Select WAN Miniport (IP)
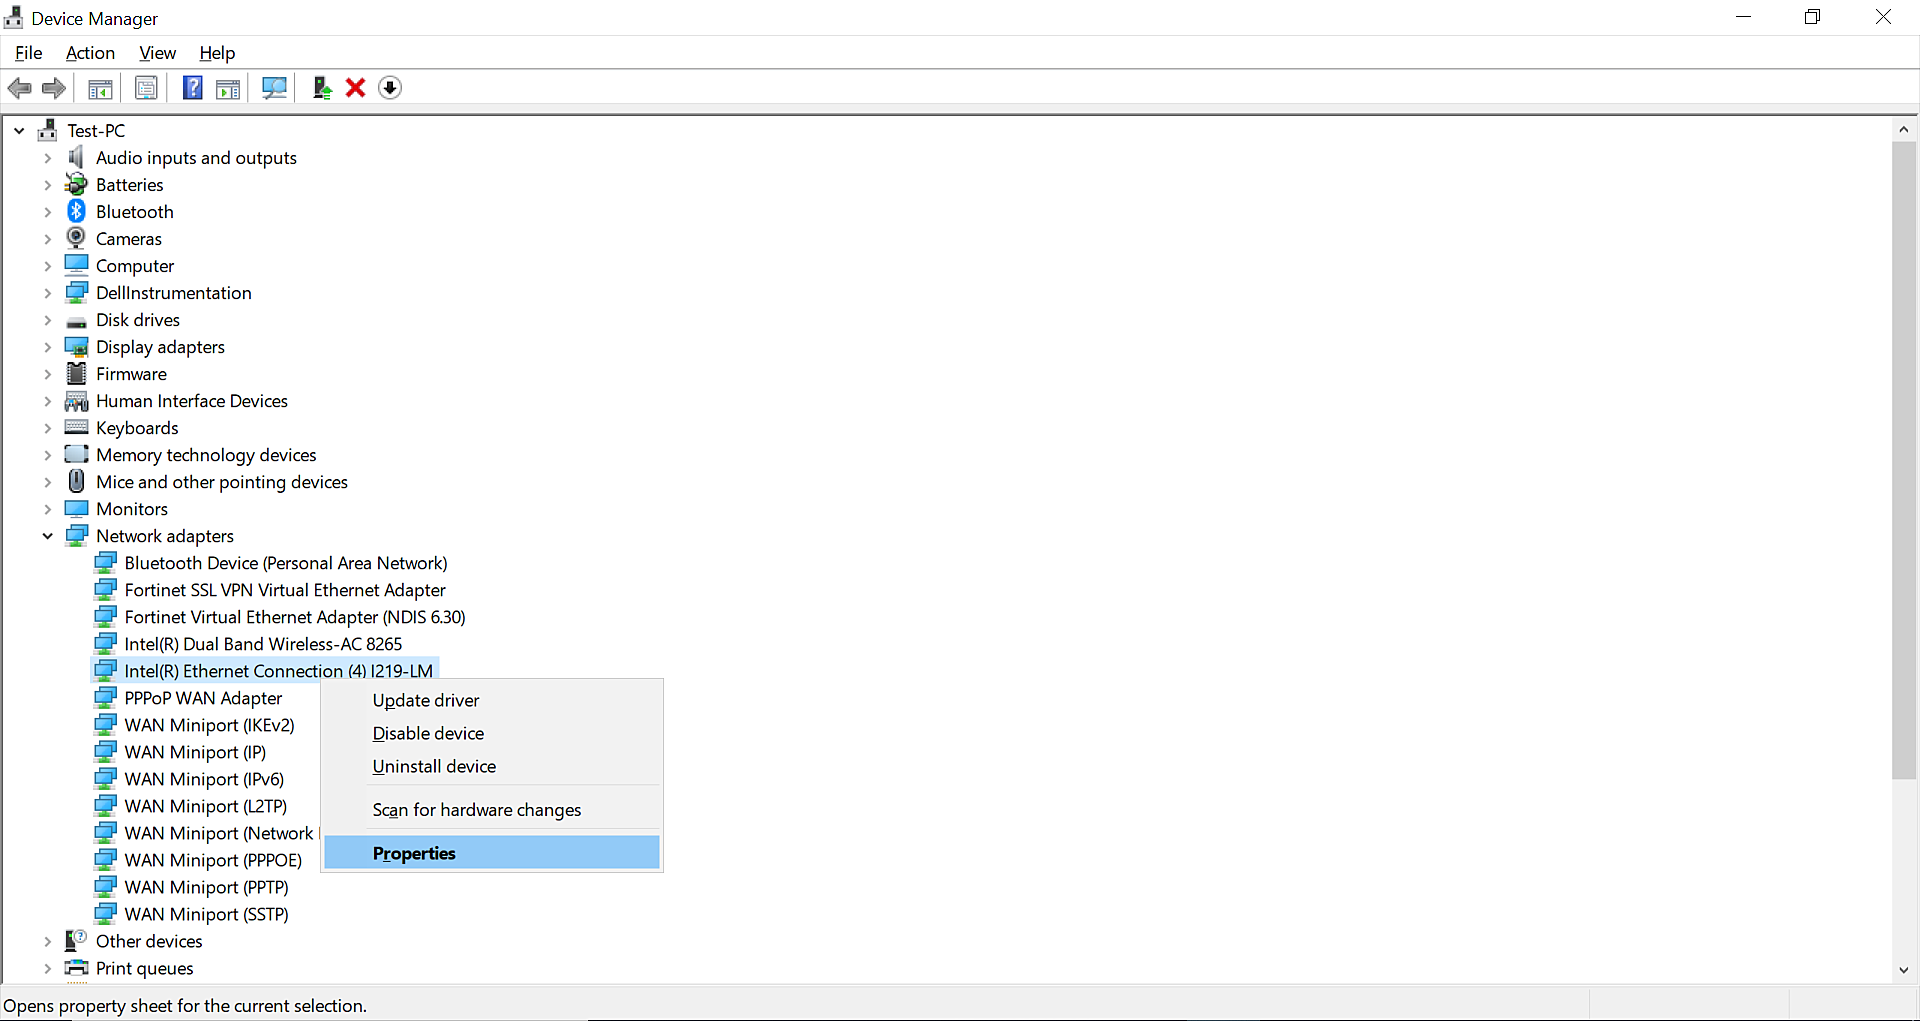The height and width of the screenshot is (1021, 1920). pyautogui.click(x=195, y=752)
